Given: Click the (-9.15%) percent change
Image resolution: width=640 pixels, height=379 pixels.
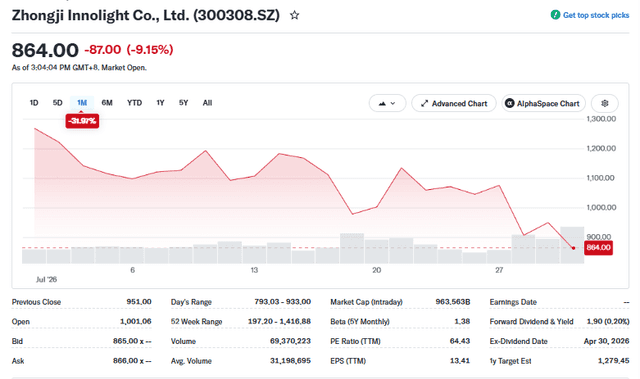Looking at the screenshot, I should (x=150, y=50).
